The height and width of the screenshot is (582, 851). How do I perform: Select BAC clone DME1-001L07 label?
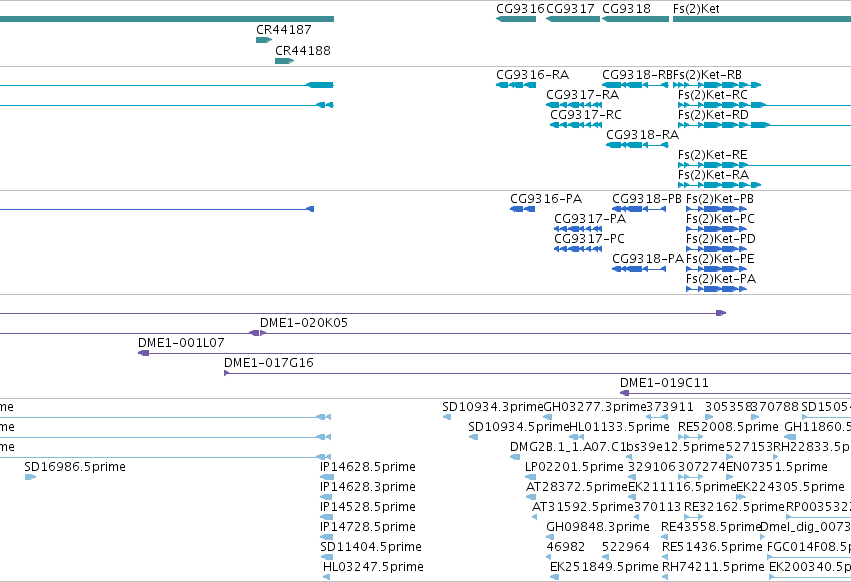click(x=181, y=343)
